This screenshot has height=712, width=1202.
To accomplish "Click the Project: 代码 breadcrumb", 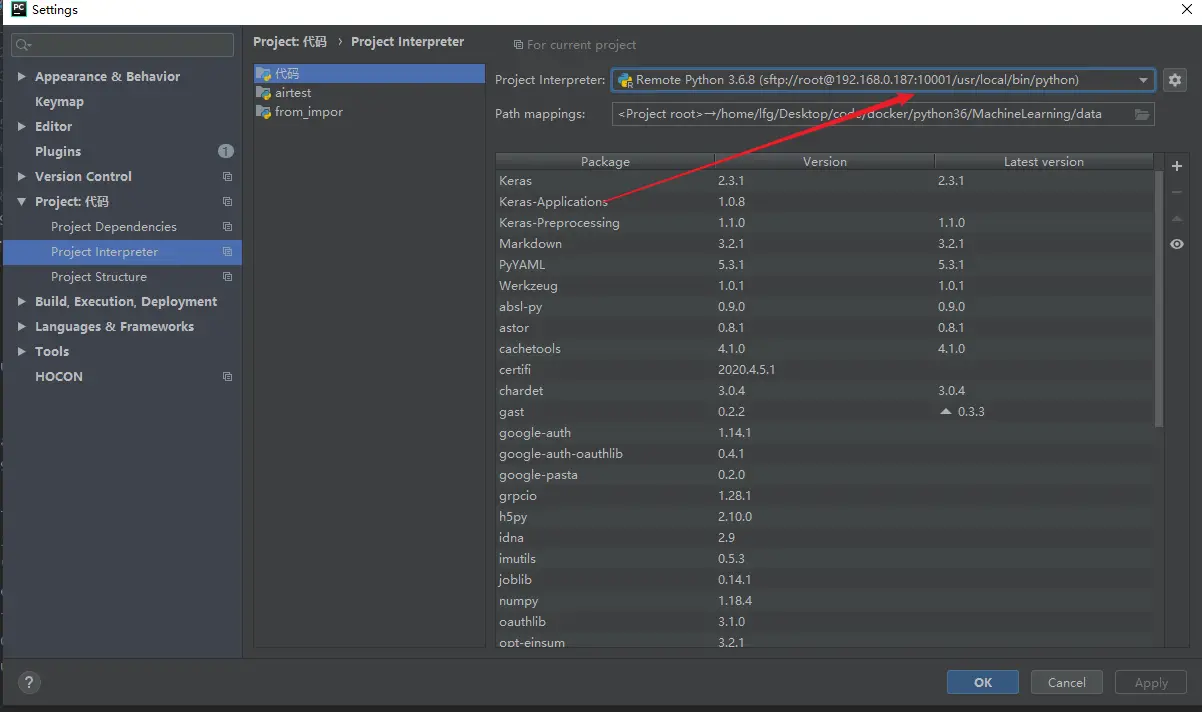I will tap(290, 42).
